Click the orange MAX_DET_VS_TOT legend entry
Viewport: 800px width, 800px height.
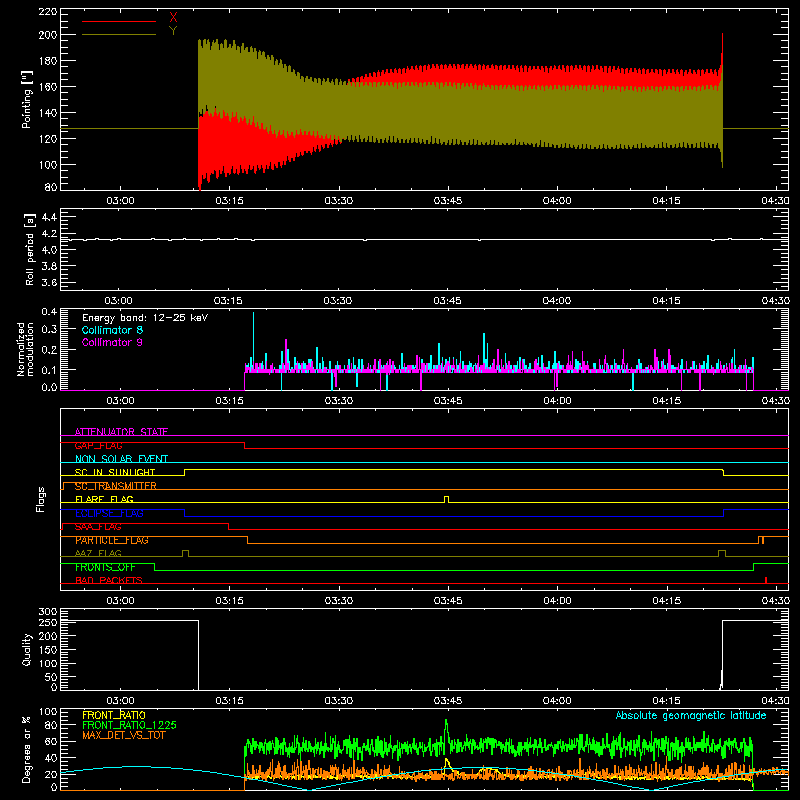[x=124, y=735]
